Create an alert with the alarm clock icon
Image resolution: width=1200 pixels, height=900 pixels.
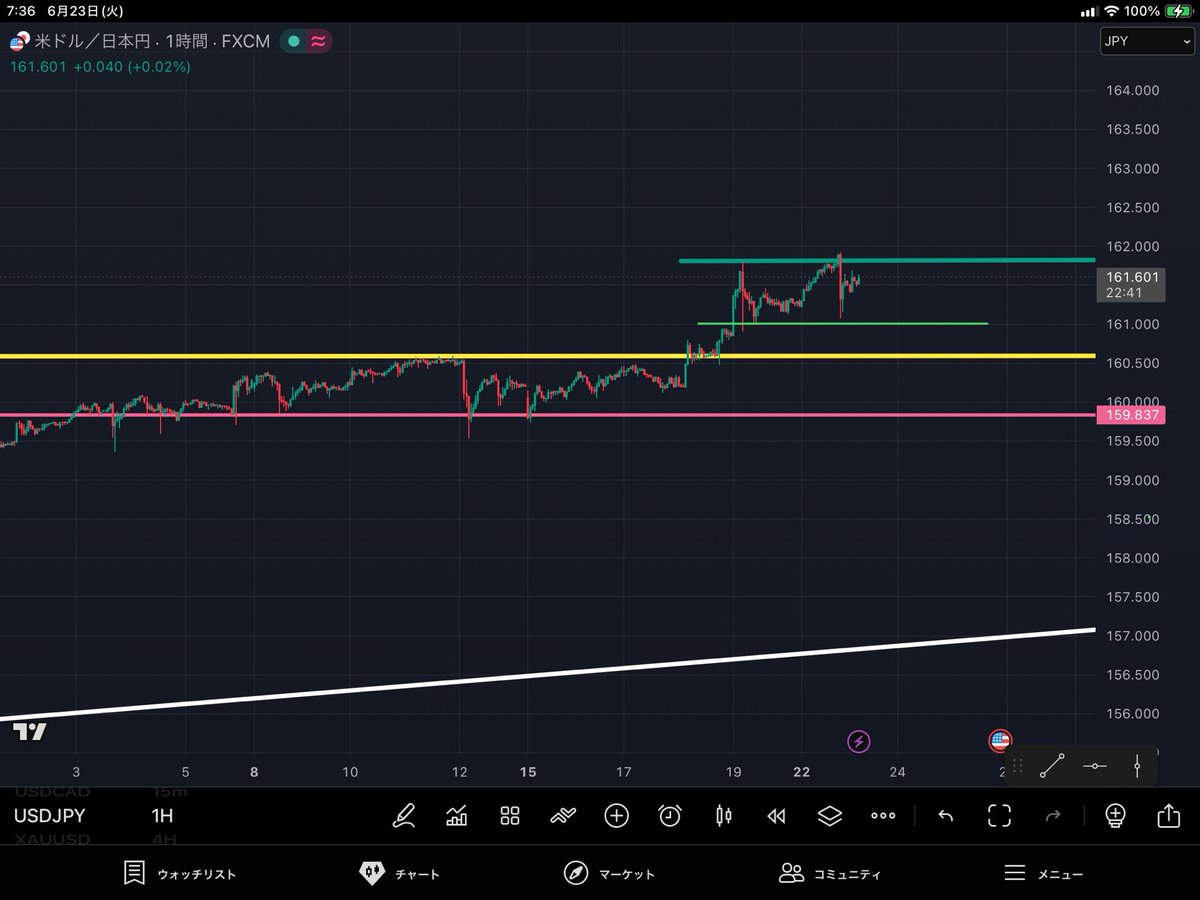[x=669, y=815]
